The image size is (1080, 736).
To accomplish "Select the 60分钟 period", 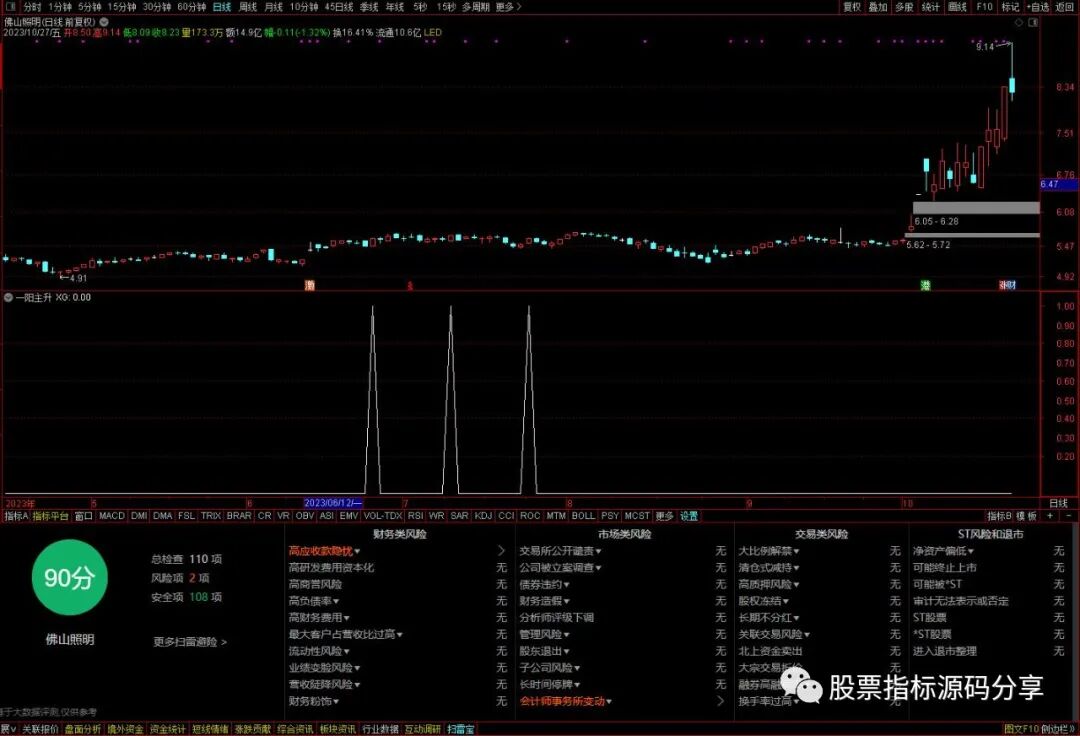I will coord(191,7).
